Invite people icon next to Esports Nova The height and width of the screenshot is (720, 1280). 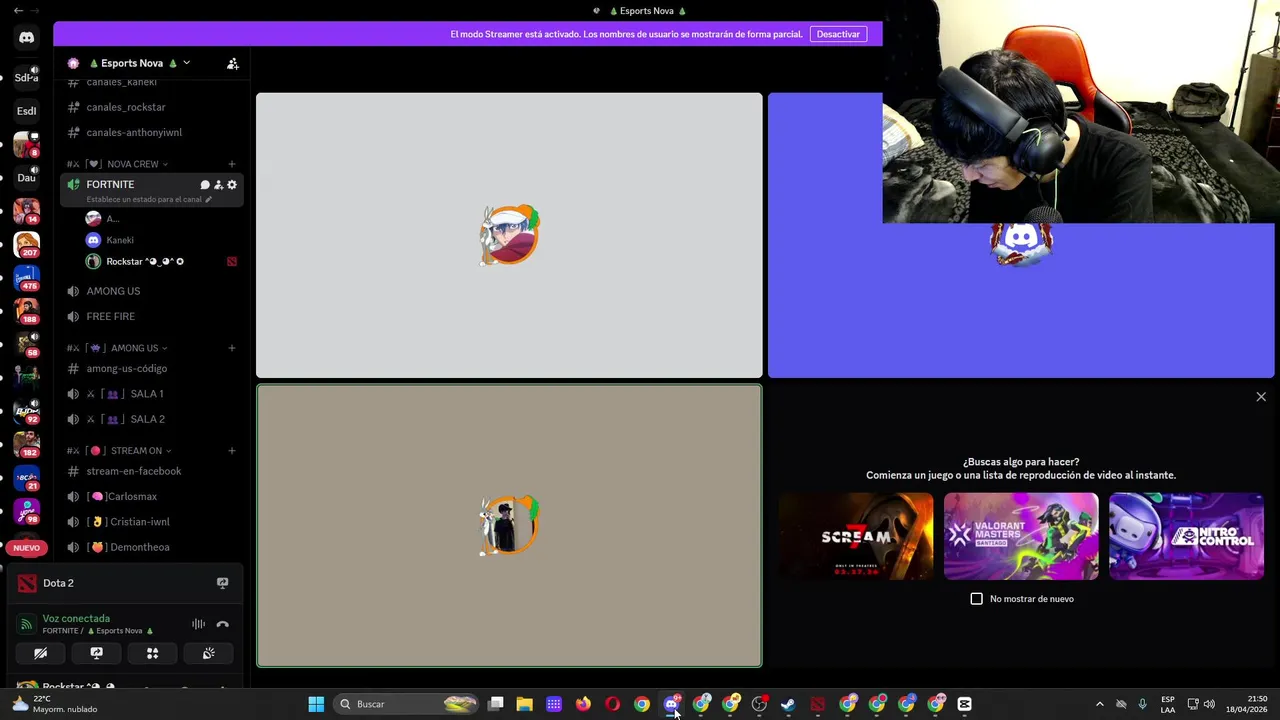coord(233,63)
